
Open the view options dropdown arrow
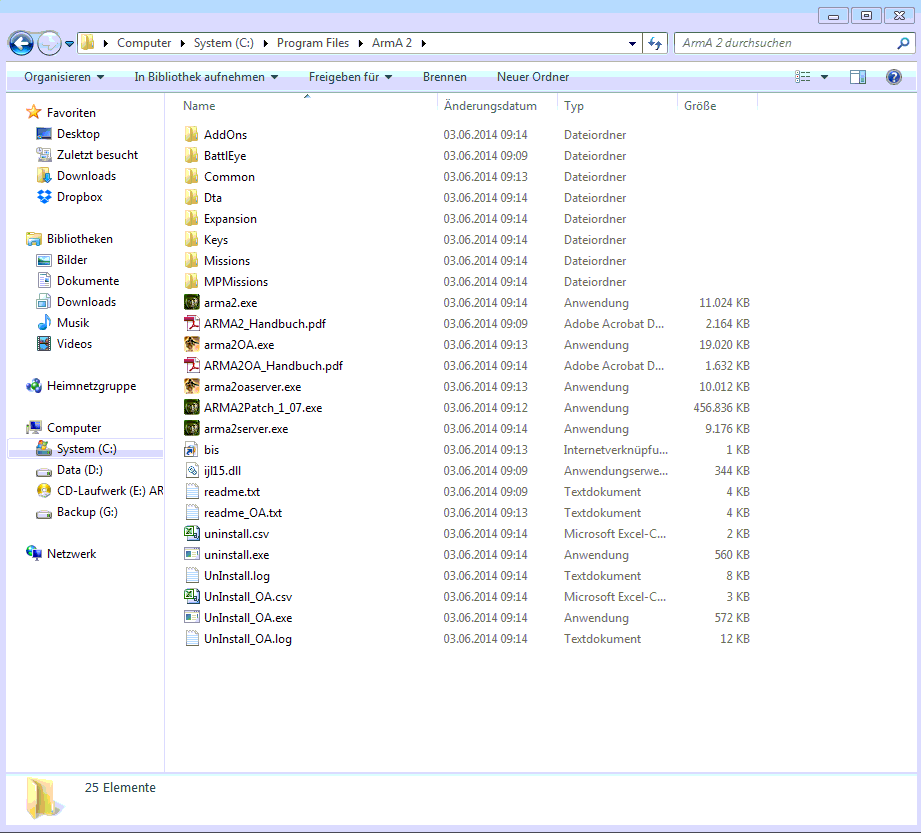click(824, 77)
